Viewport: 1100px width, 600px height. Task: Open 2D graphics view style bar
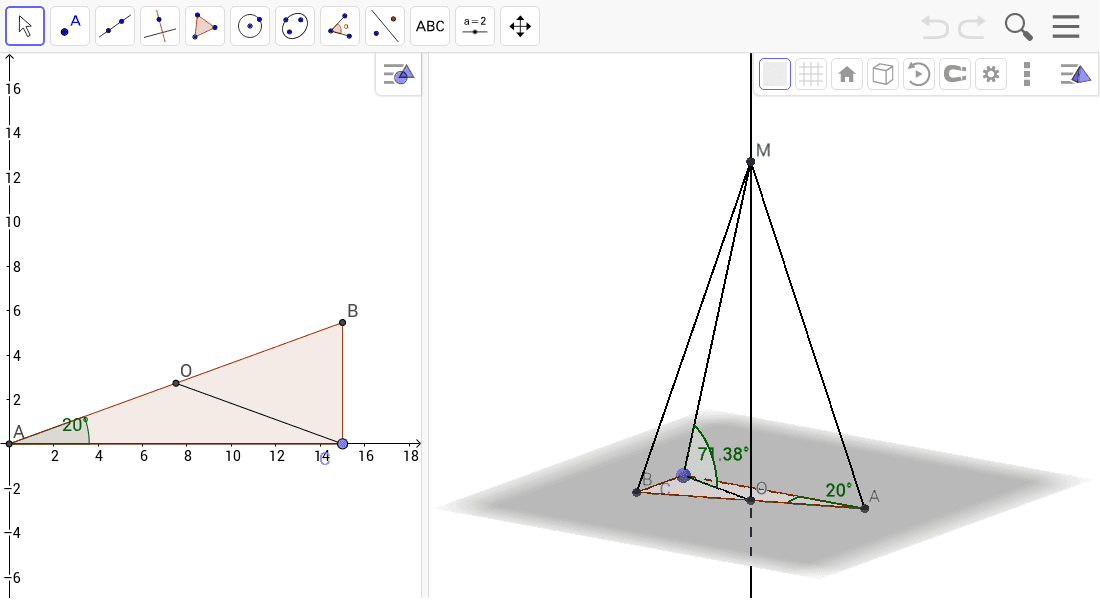[x=398, y=74]
